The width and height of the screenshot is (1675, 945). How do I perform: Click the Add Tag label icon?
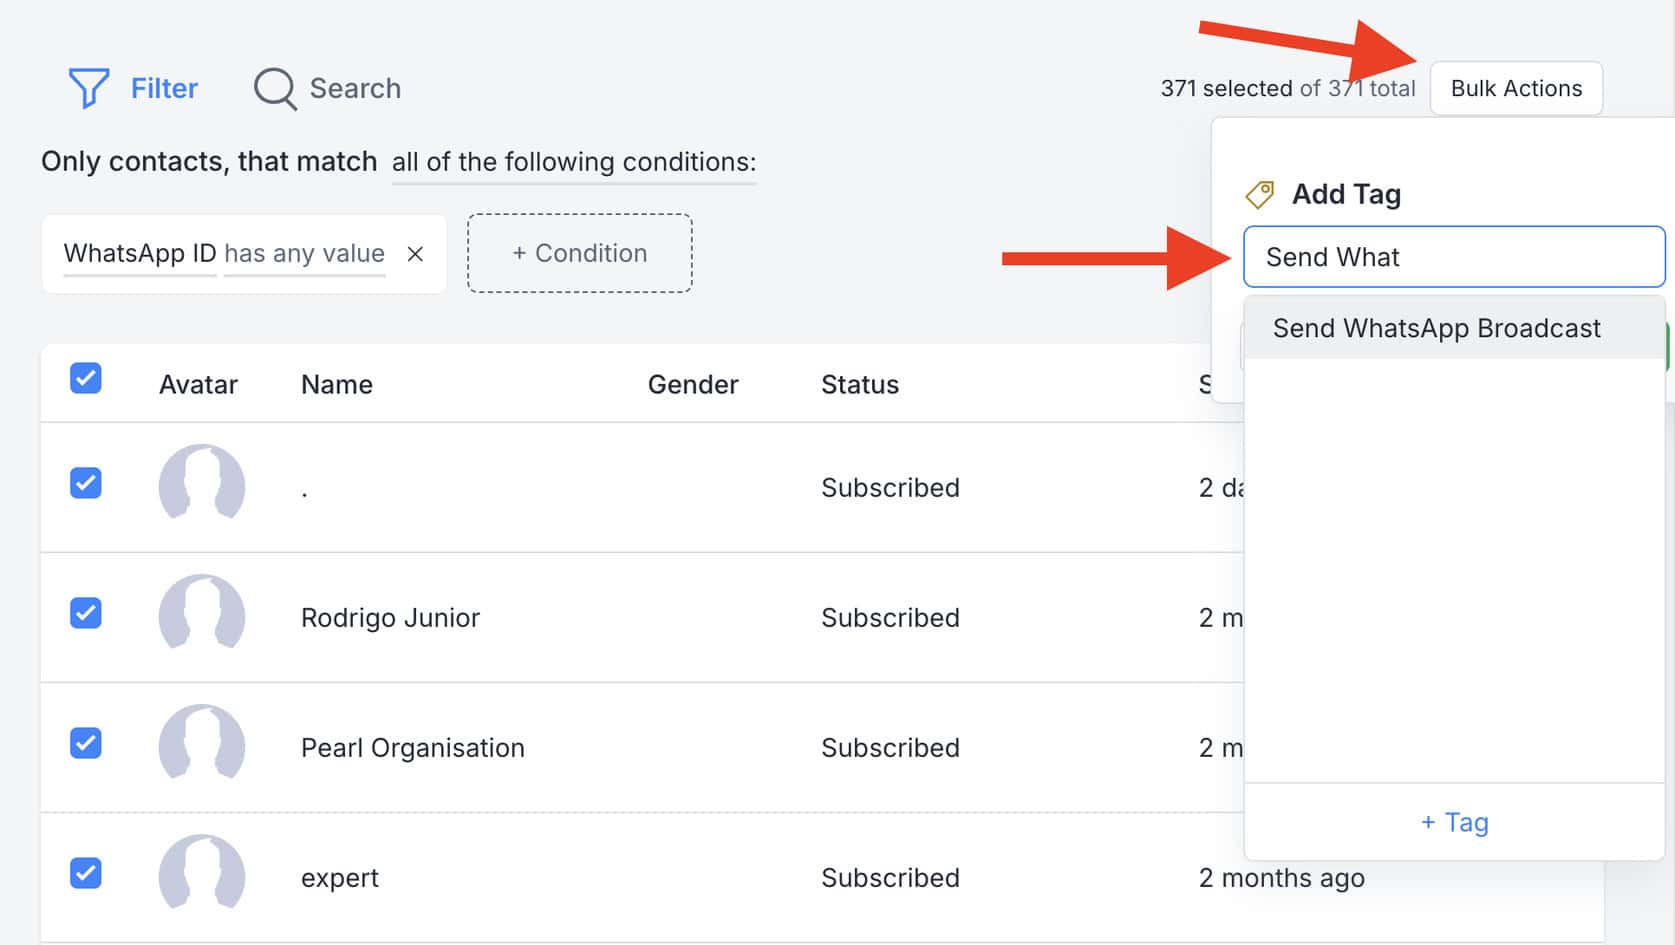[1259, 194]
